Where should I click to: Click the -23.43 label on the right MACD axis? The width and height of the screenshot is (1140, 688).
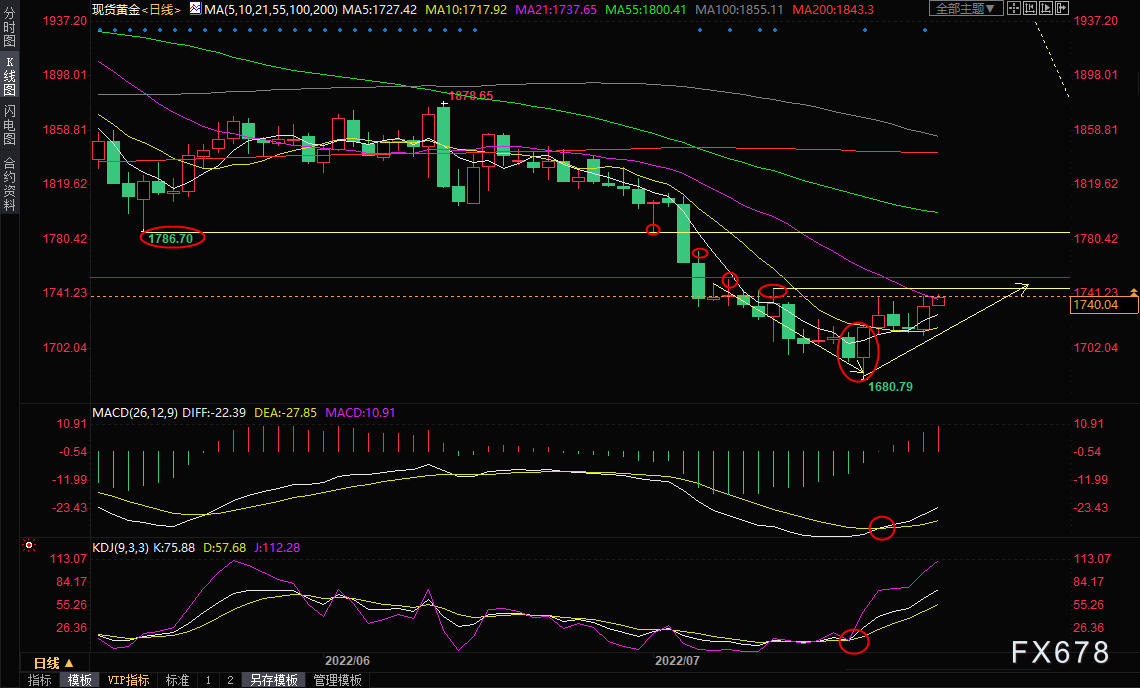tap(1091, 508)
